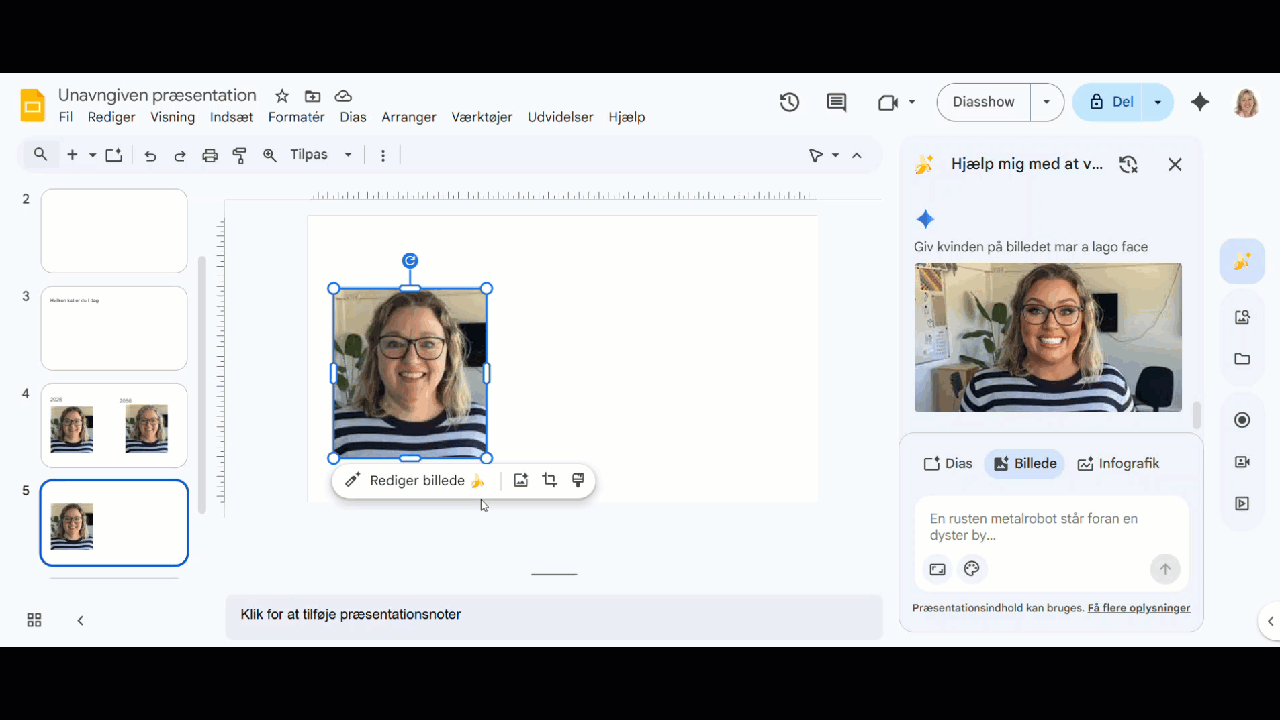This screenshot has height=720, width=1280.
Task: Open the Indsæt menu
Action: click(x=231, y=117)
